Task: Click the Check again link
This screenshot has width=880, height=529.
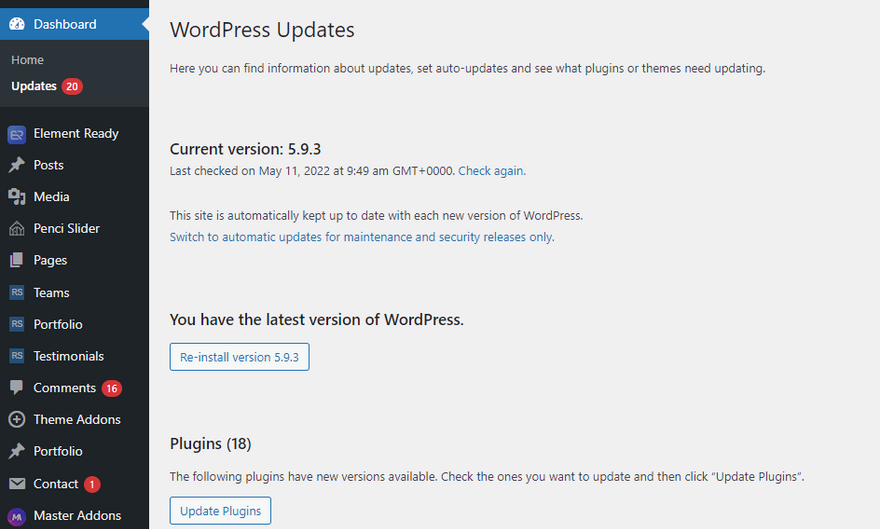Action: click(x=490, y=171)
